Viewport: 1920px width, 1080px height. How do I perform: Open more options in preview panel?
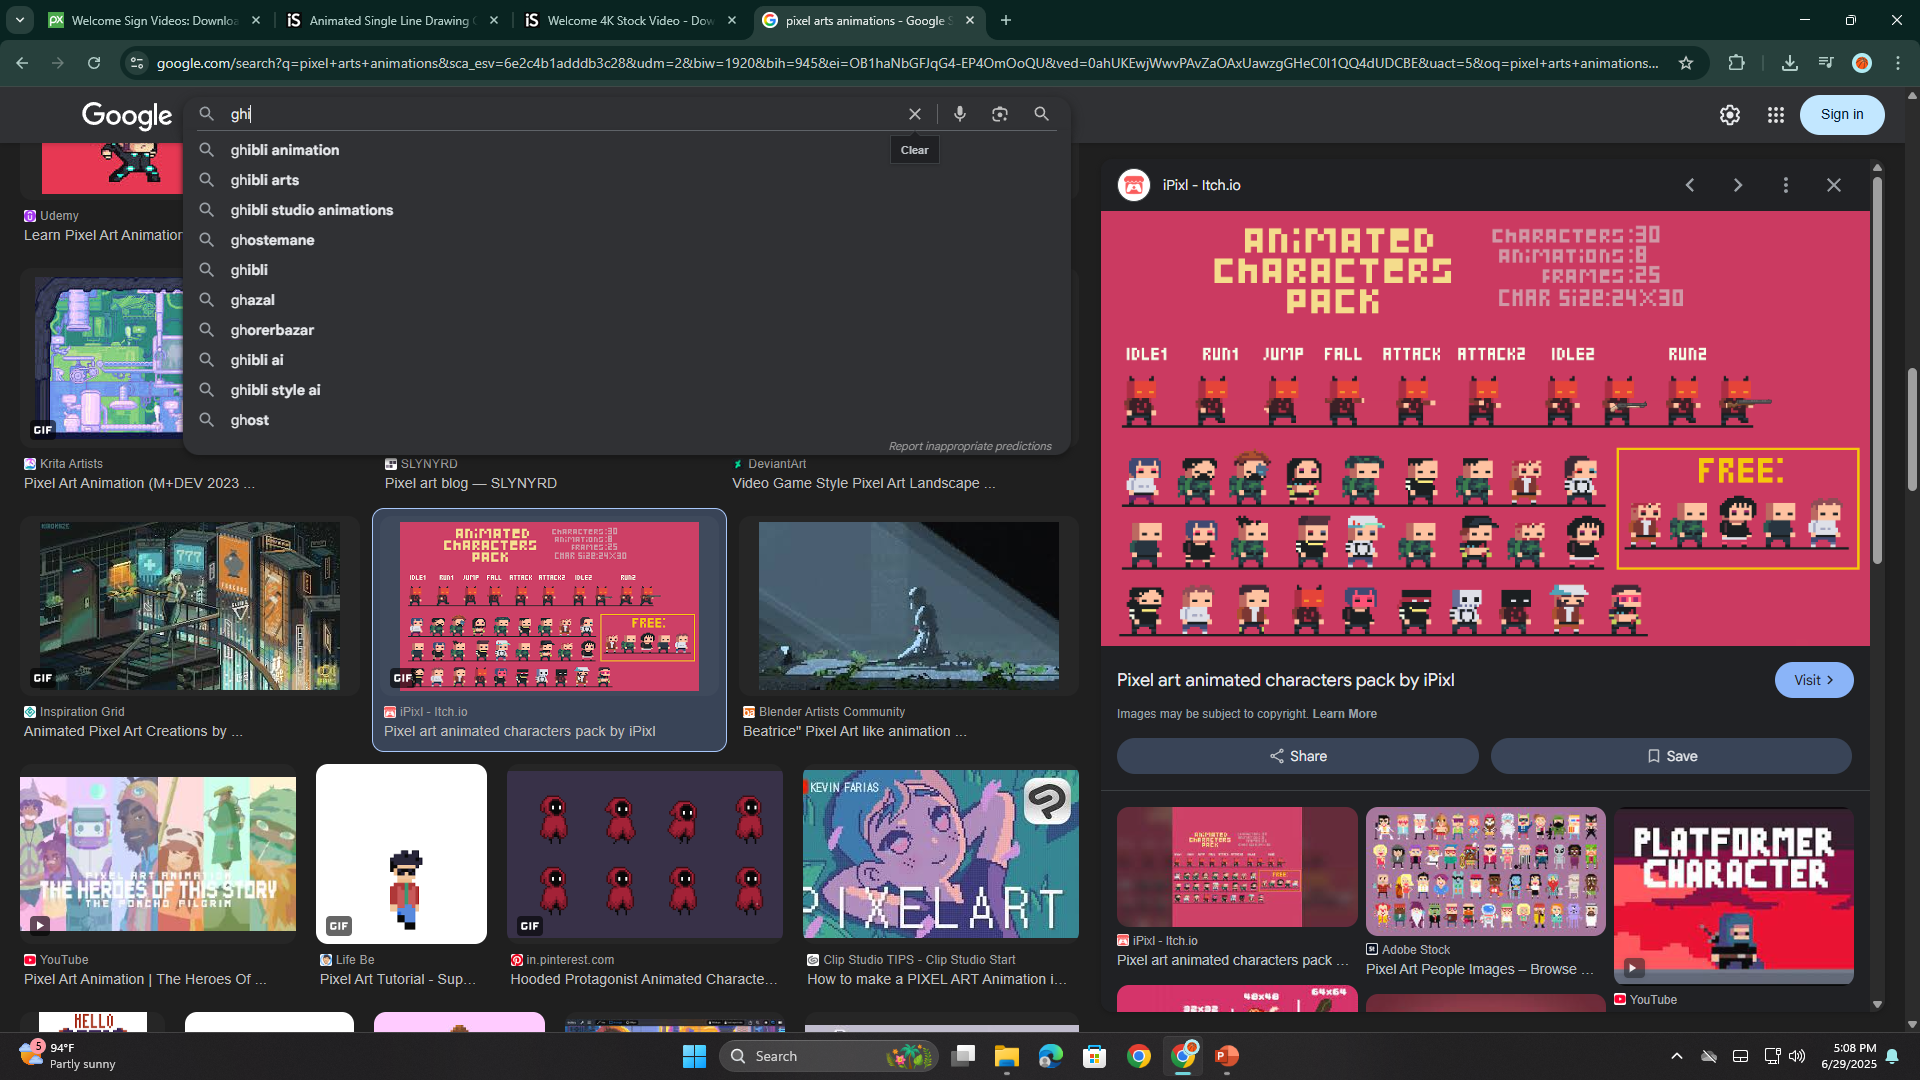coord(1786,185)
